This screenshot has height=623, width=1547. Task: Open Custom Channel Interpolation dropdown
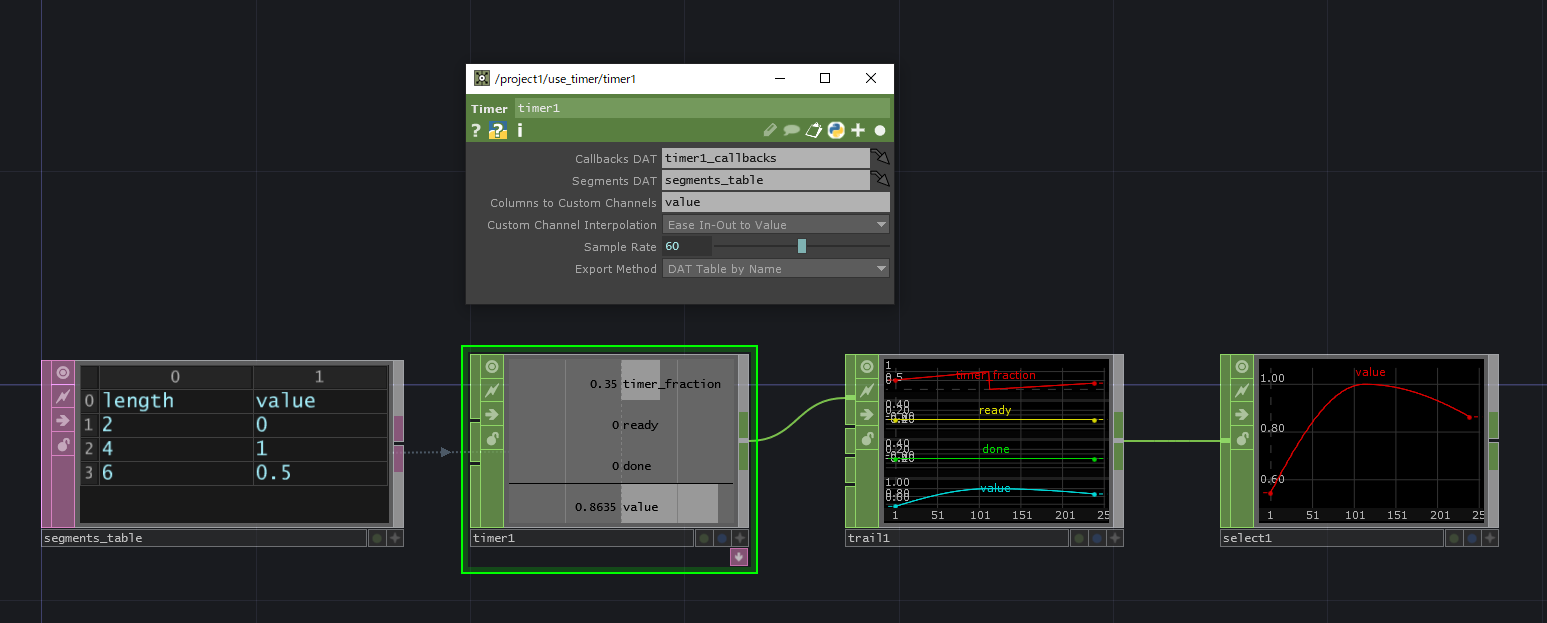[776, 225]
